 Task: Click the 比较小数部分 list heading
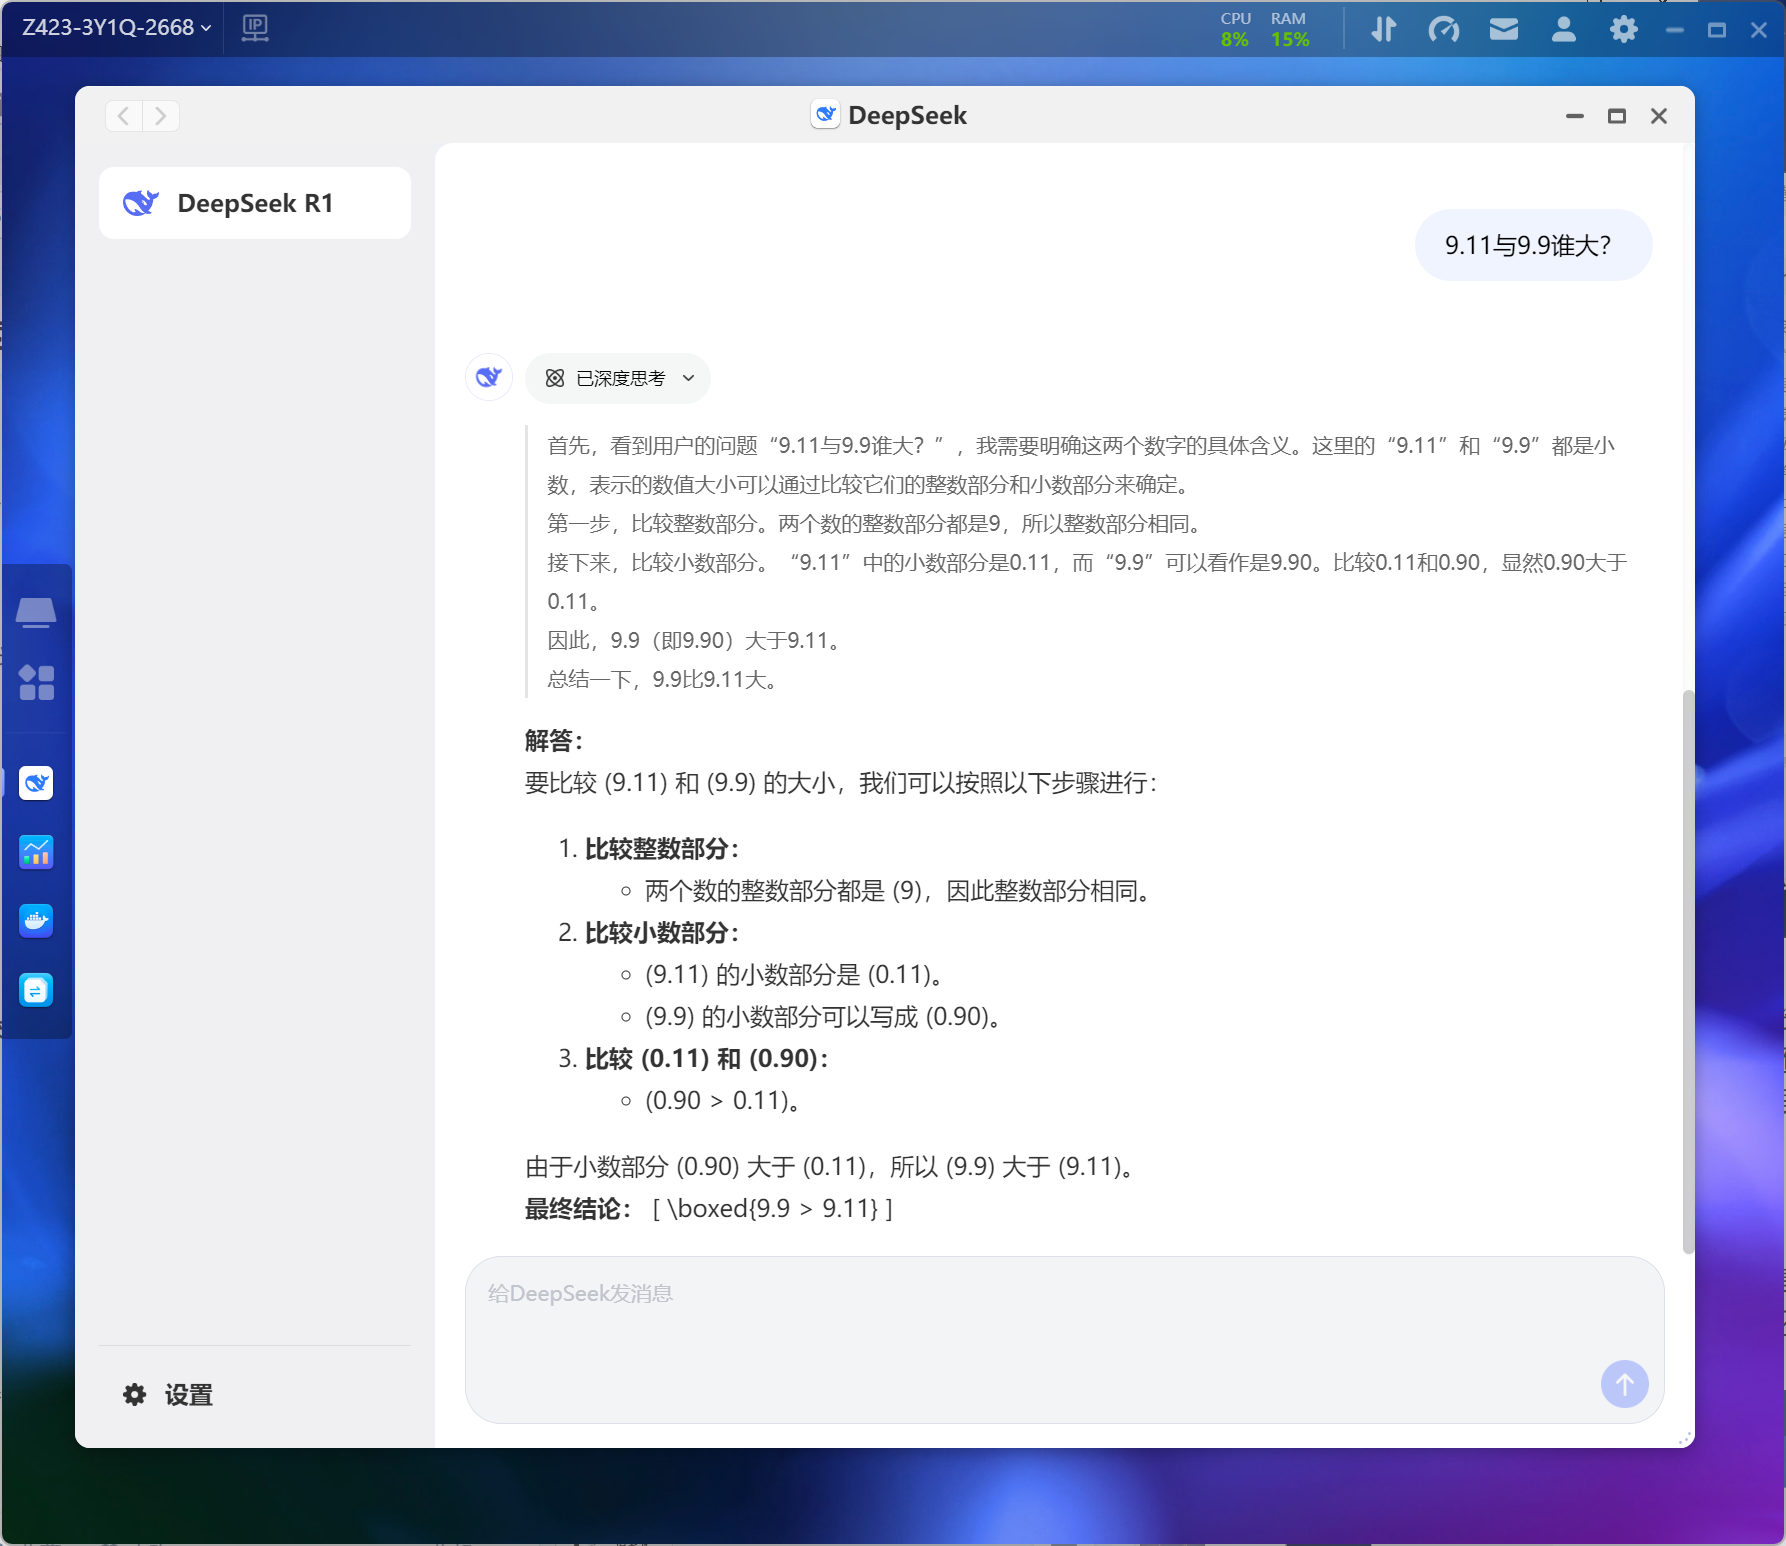(662, 933)
